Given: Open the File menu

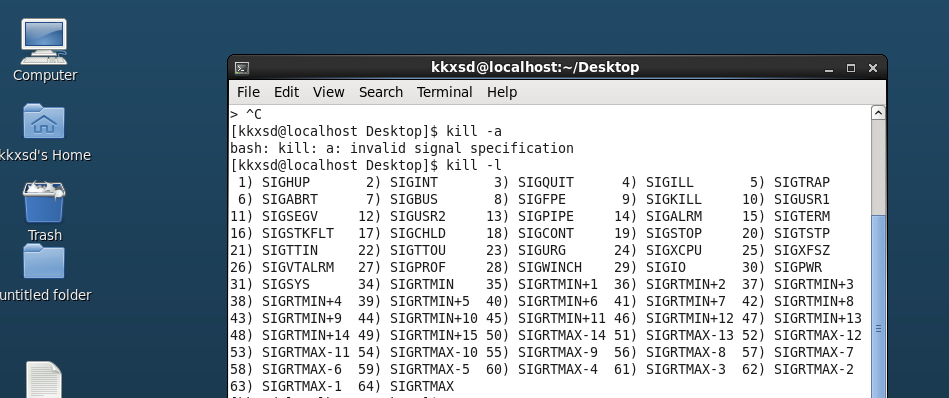Looking at the screenshot, I should point(248,92).
